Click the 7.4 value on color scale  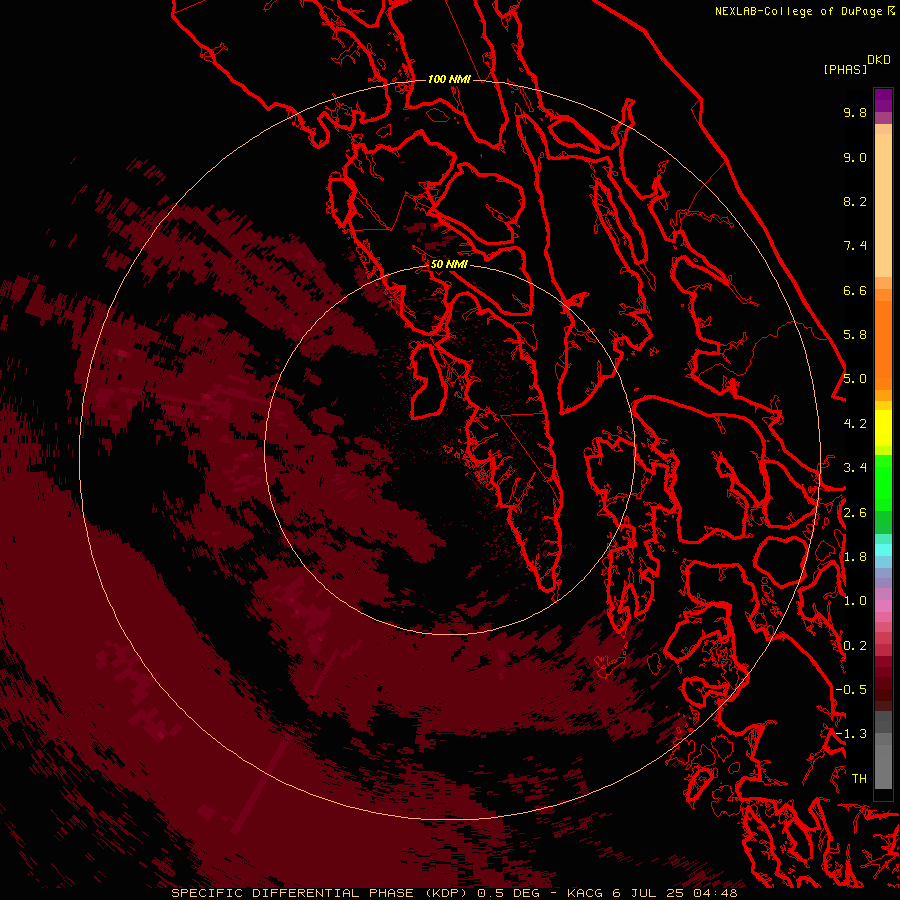(855, 246)
